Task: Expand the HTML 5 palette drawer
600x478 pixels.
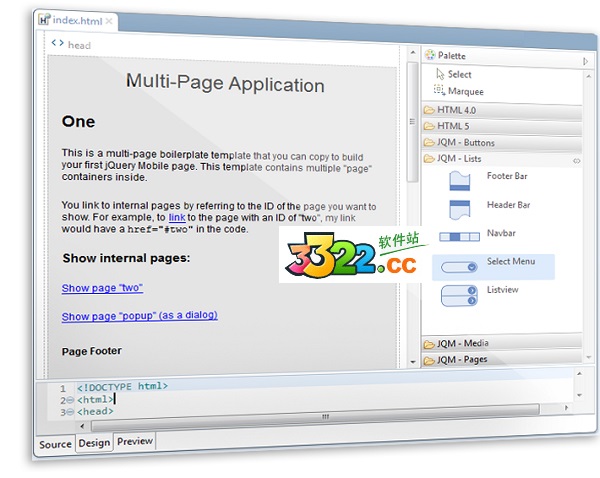Action: tap(502, 126)
